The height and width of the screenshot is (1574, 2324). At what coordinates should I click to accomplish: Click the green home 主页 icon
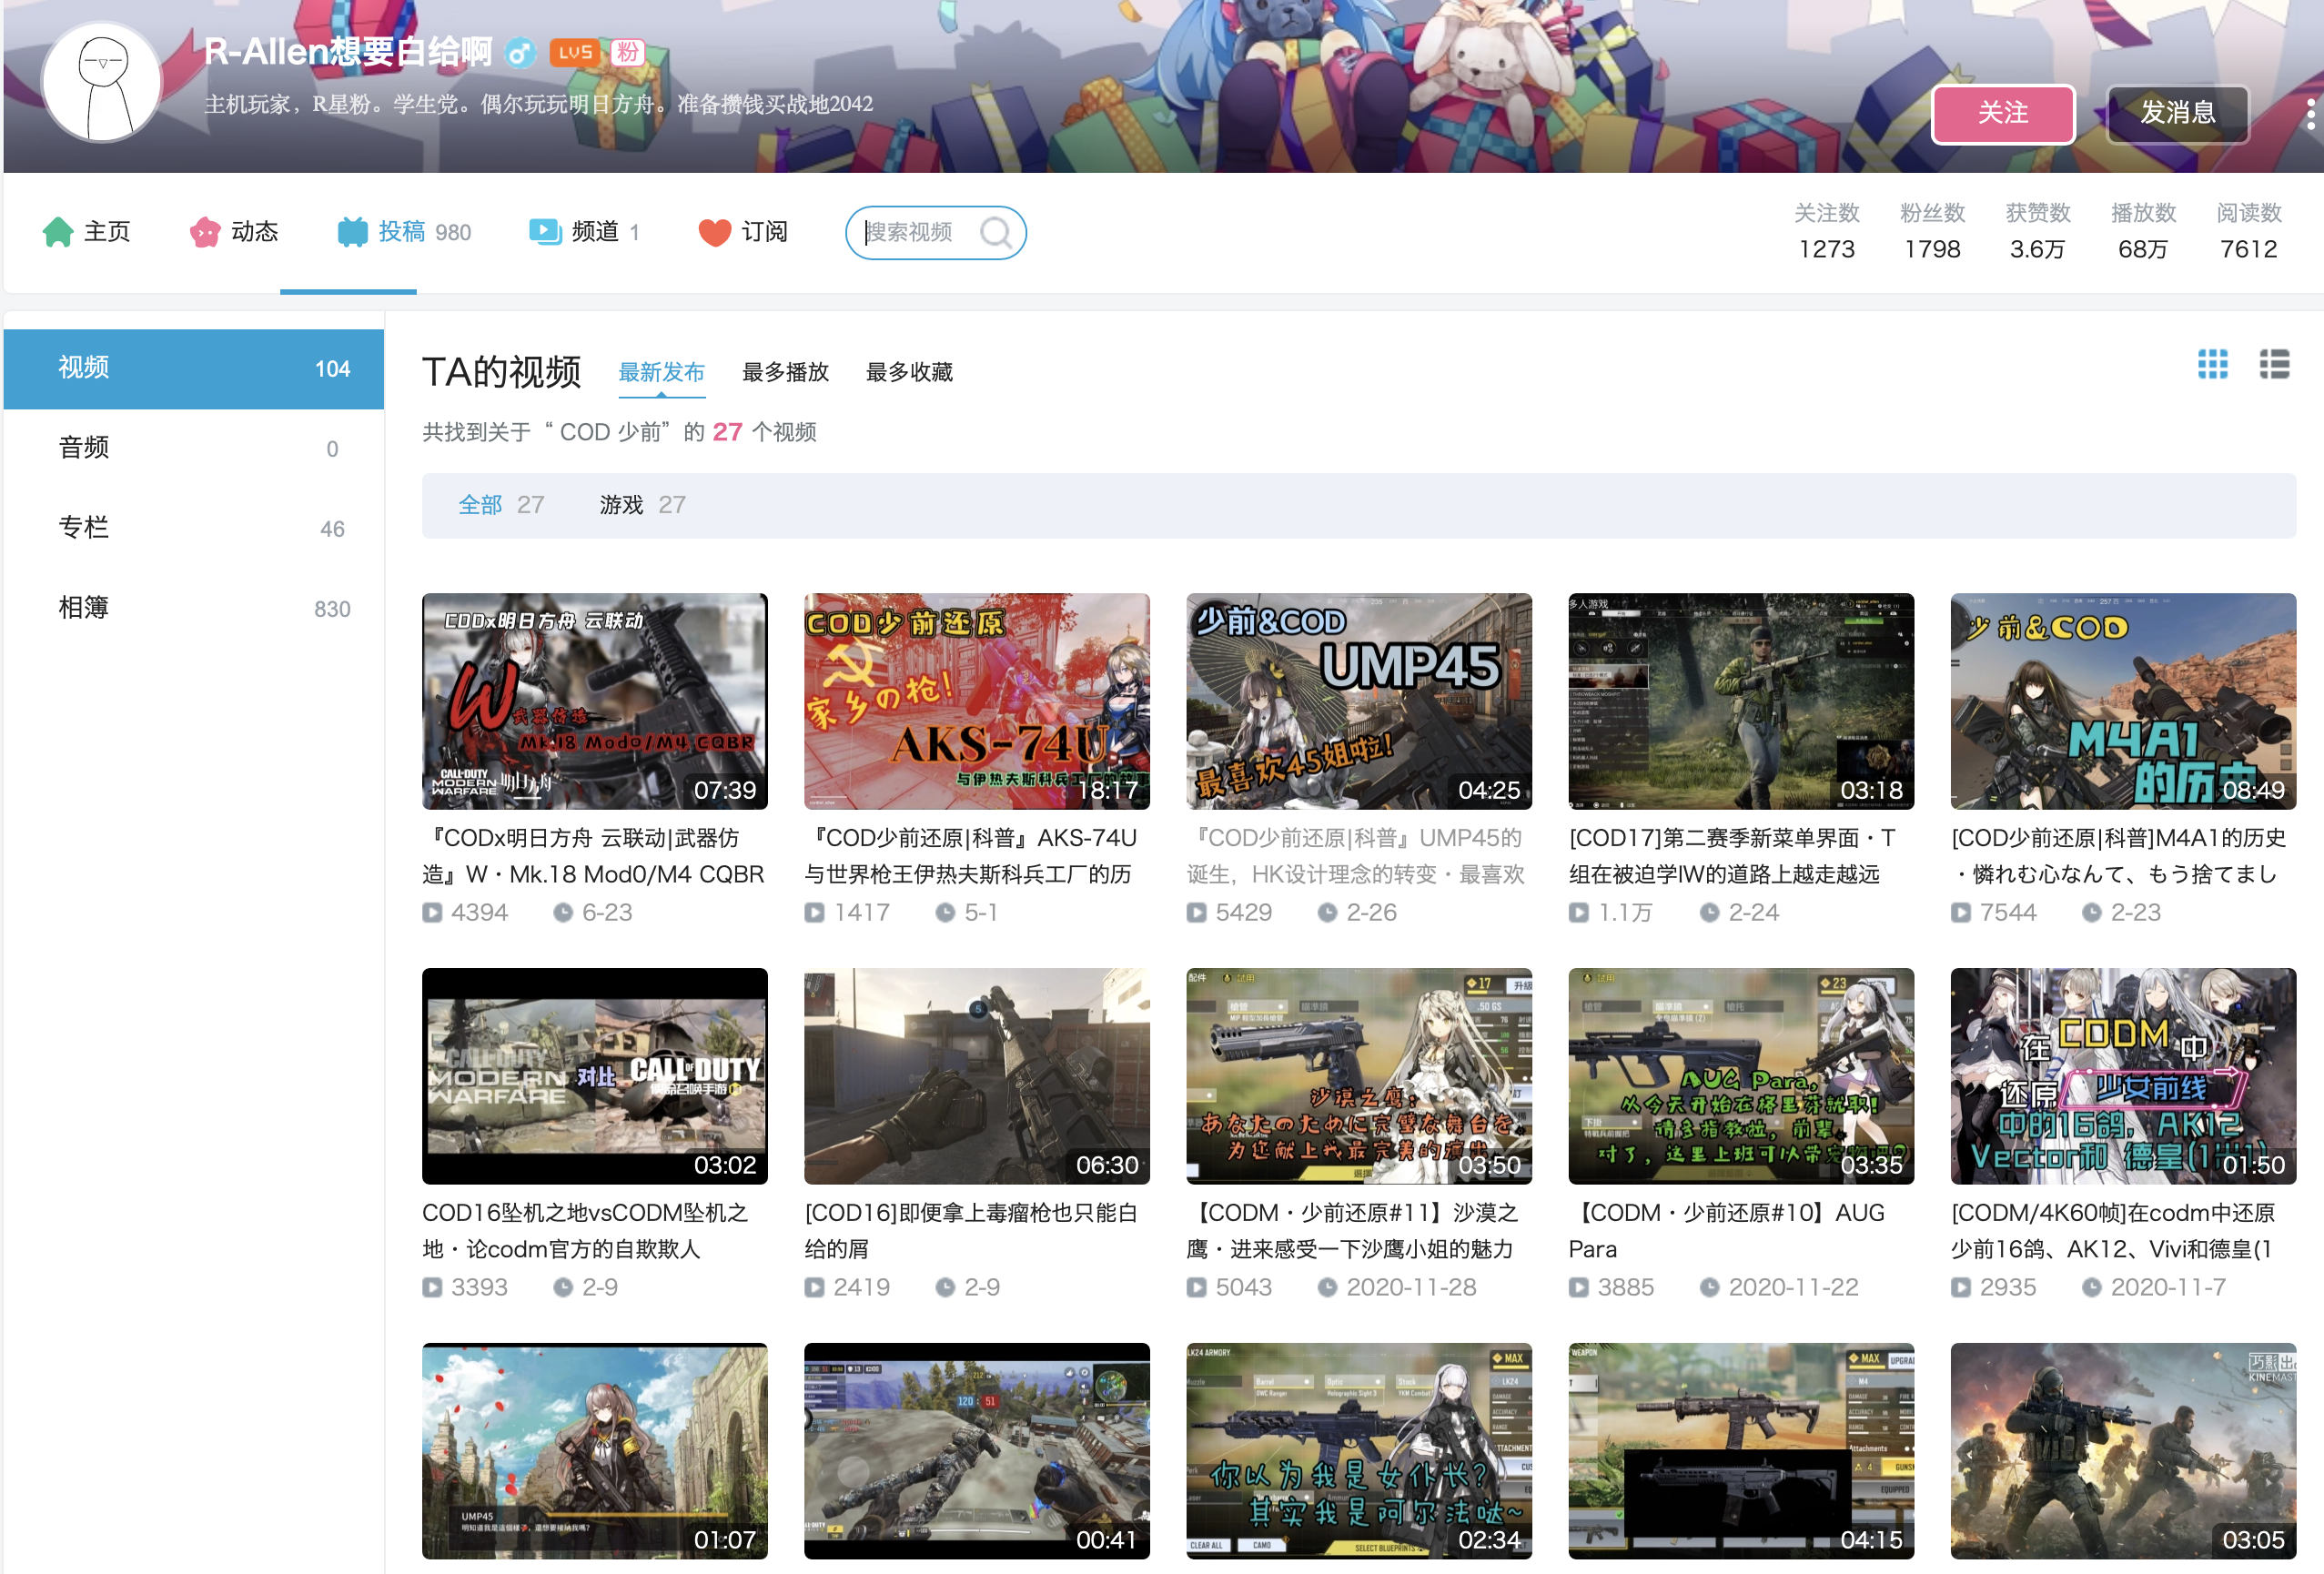coord(58,232)
